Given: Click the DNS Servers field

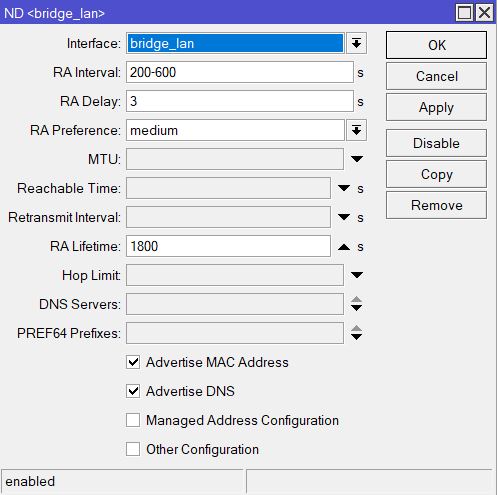Looking at the screenshot, I should click(235, 304).
